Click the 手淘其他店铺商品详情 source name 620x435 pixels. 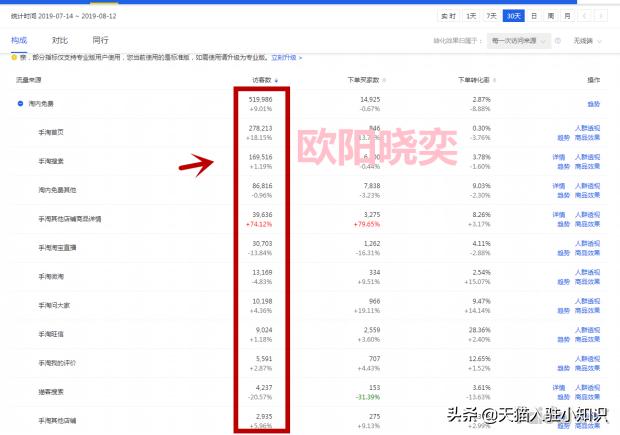pos(70,219)
